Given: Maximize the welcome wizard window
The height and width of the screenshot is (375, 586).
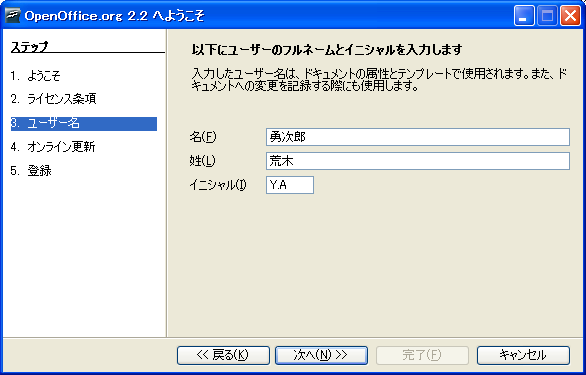Looking at the screenshot, I should 548,16.
